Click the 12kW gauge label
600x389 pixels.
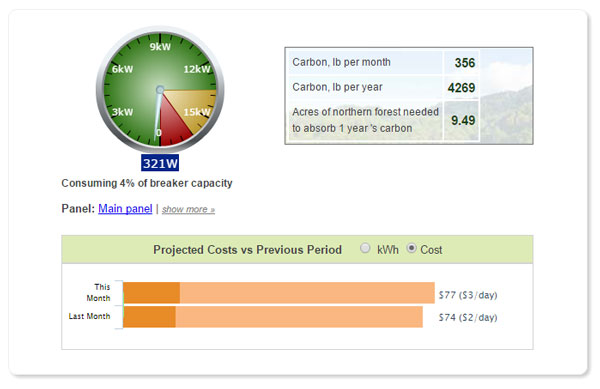coord(197,69)
